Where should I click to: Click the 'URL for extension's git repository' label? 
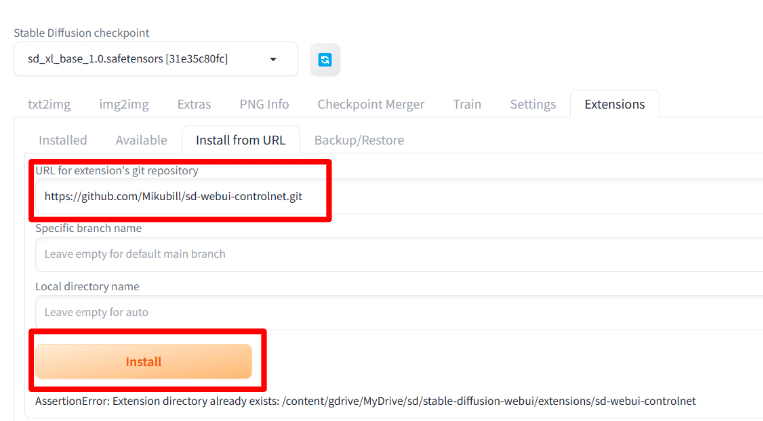117,170
